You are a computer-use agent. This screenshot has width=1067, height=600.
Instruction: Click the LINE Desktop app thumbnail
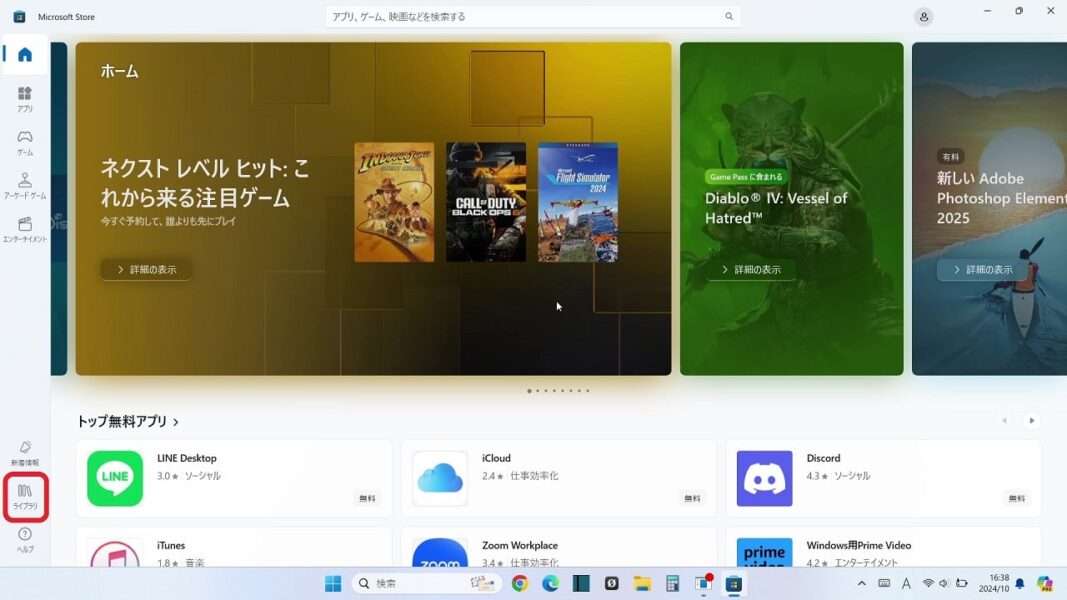pyautogui.click(x=114, y=478)
